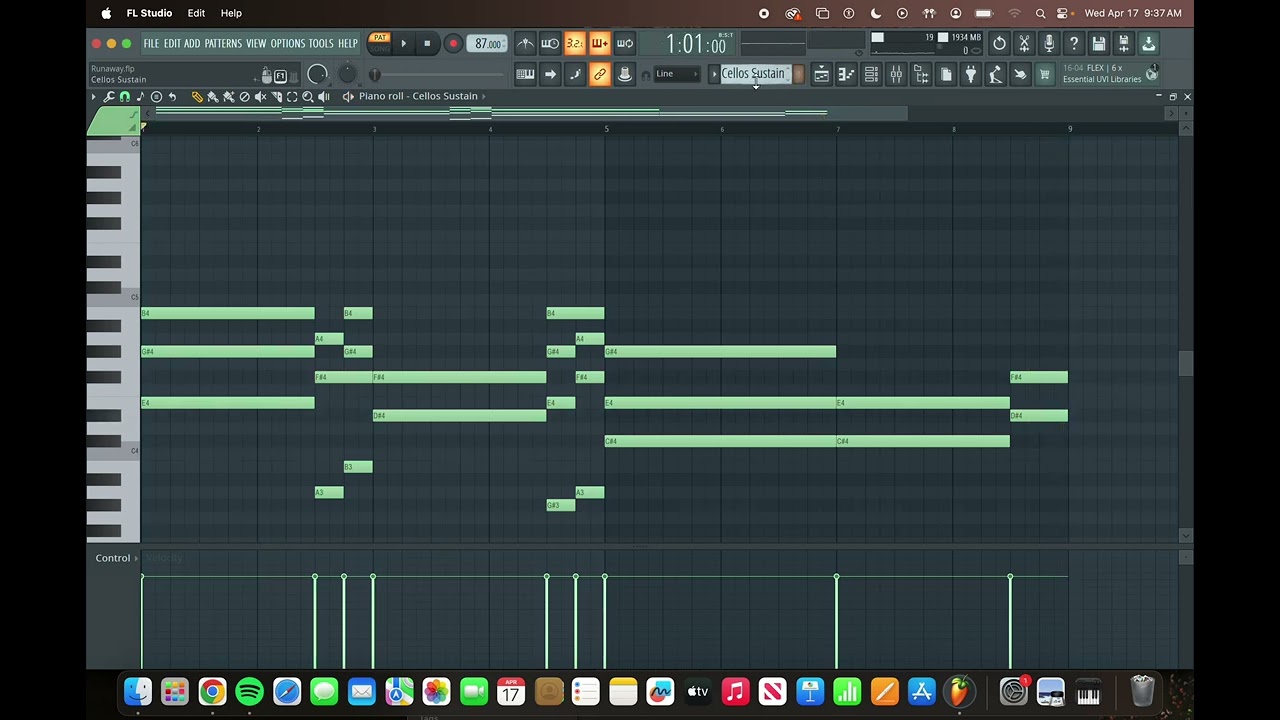Click the undo history circular arrow icon
Viewport: 1280px width, 720px height.
point(999,43)
